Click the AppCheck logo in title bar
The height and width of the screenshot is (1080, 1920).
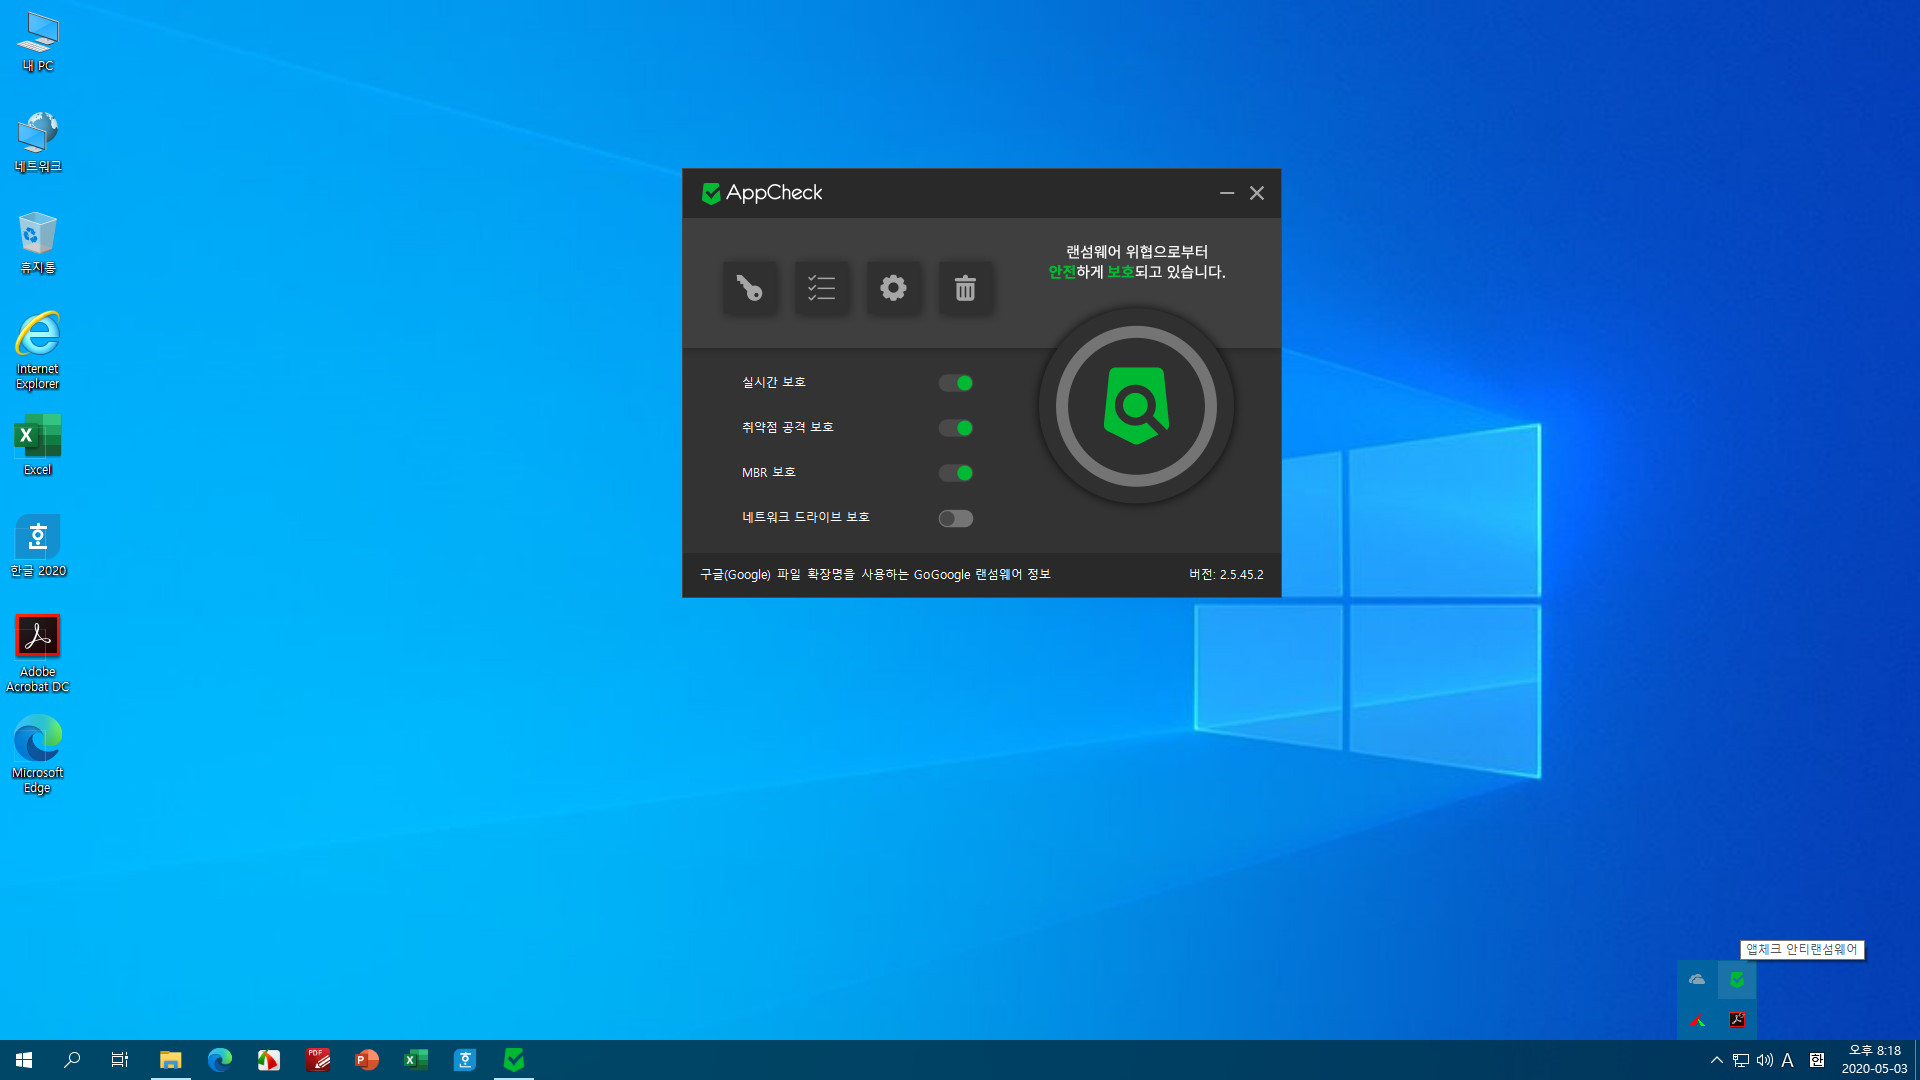click(x=762, y=193)
